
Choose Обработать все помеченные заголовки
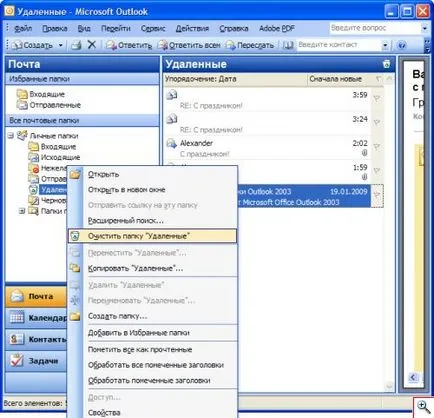click(x=152, y=365)
